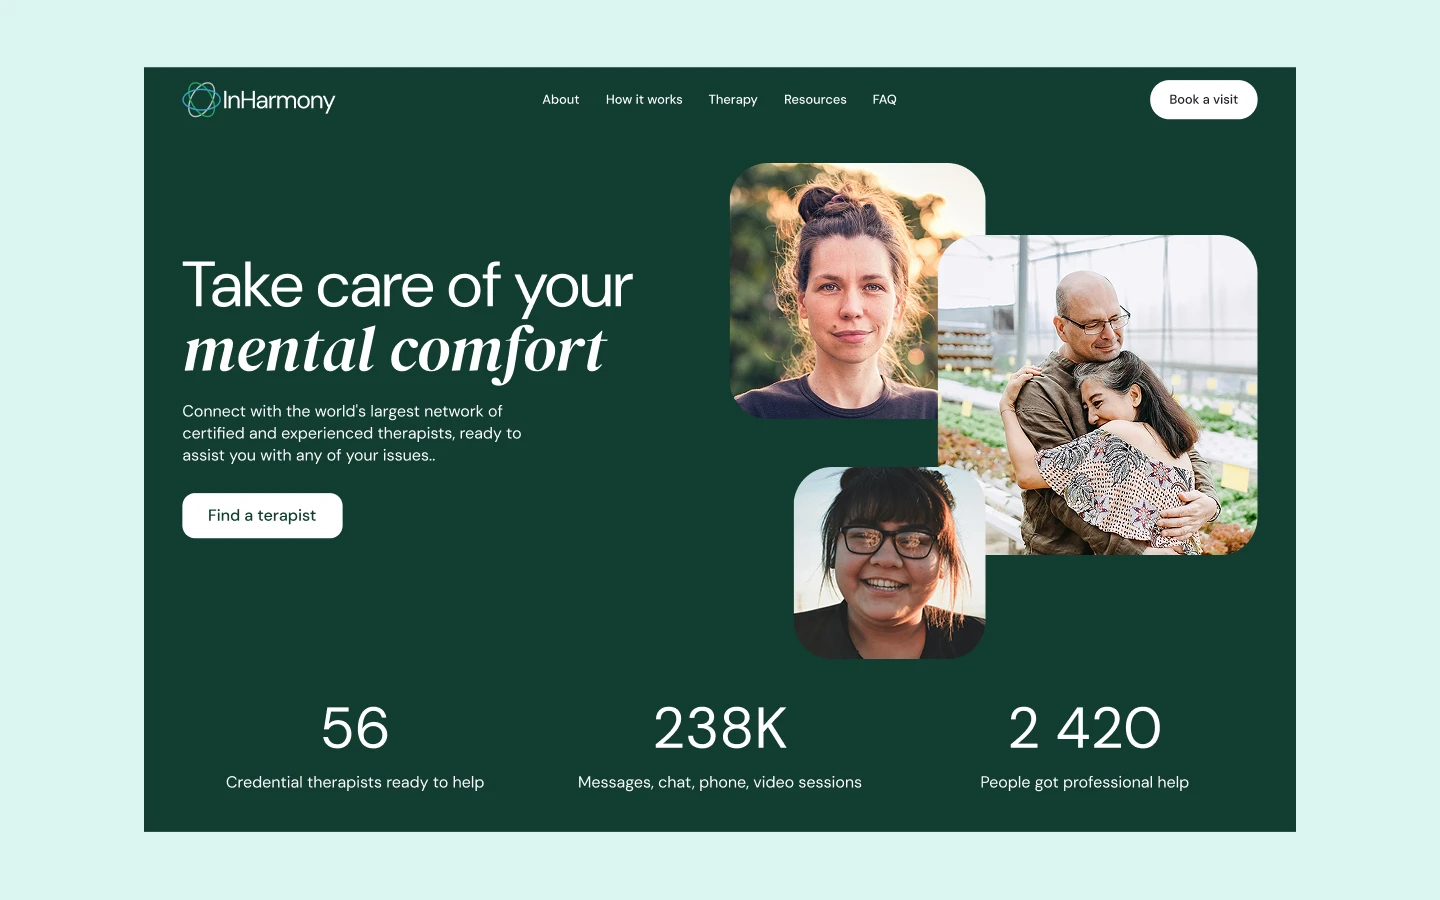
Task: Click the People got professional help caption
Action: coord(1085,782)
